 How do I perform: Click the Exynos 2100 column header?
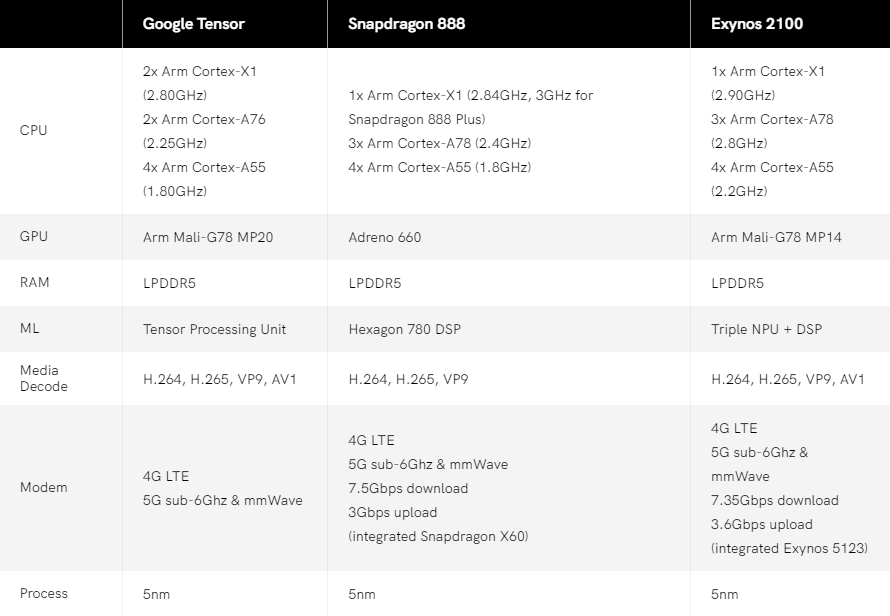coord(757,24)
